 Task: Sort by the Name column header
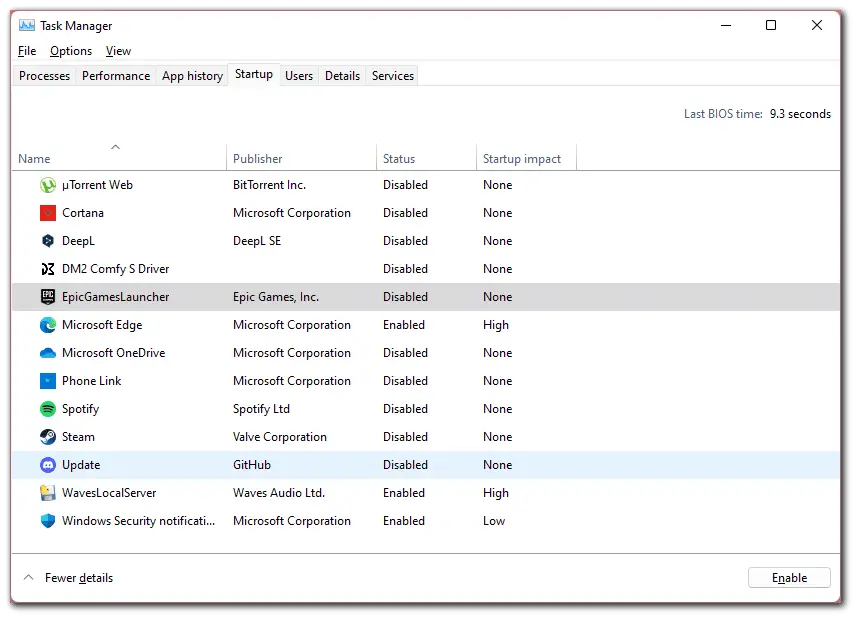click(119, 156)
